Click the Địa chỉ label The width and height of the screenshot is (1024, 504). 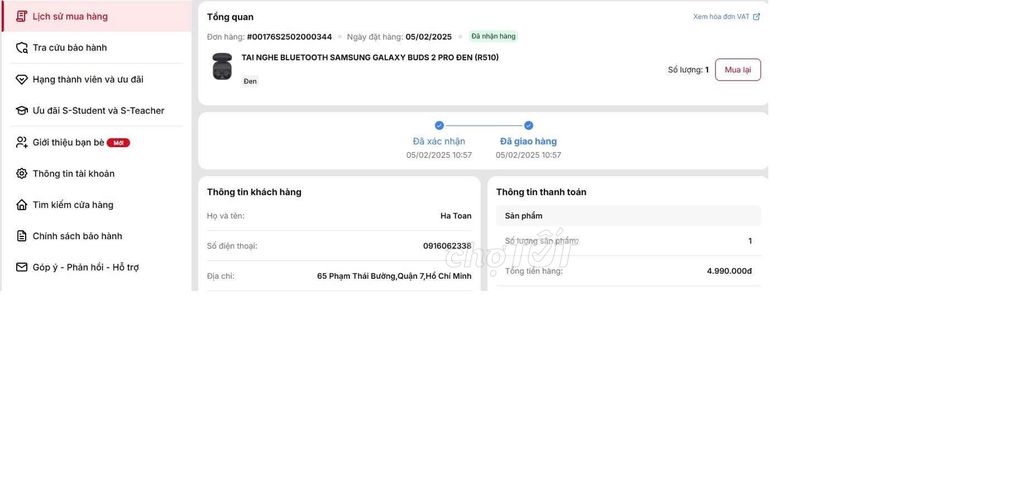(221, 276)
